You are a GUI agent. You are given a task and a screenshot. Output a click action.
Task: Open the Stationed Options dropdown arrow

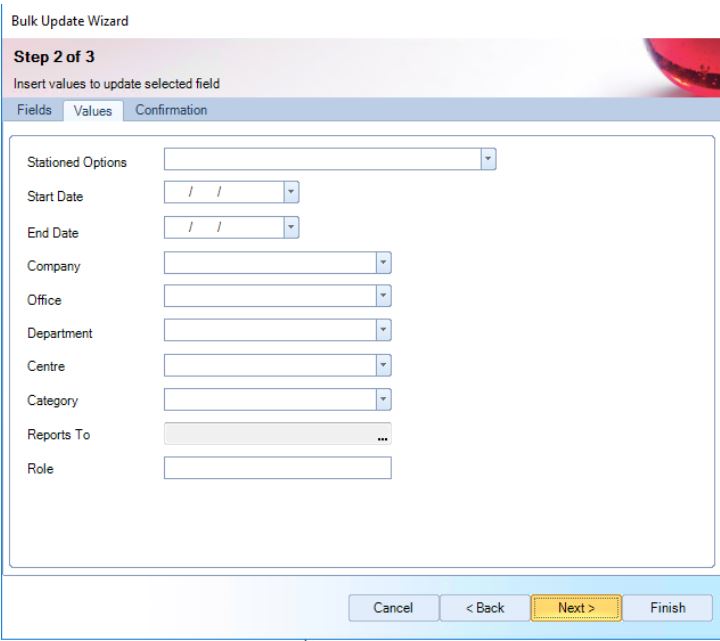tap(488, 159)
